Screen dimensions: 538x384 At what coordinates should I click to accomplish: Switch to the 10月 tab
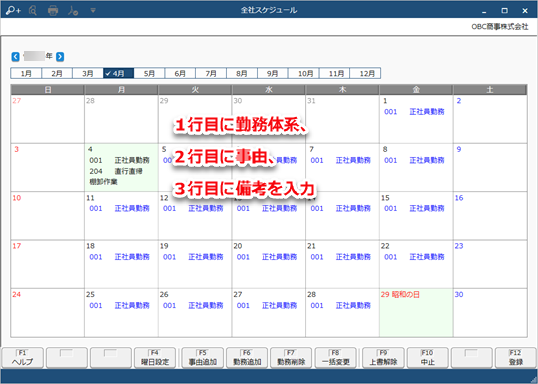[x=305, y=73]
